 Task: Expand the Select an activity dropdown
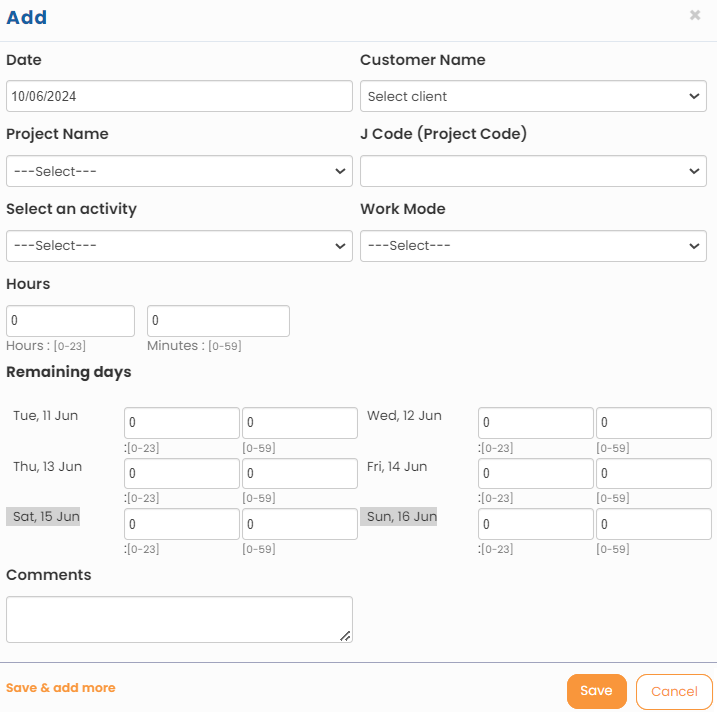[179, 246]
